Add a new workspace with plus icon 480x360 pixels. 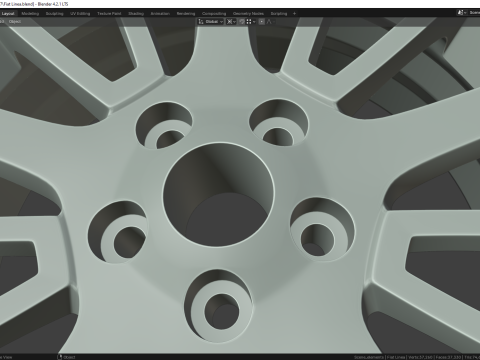click(294, 14)
